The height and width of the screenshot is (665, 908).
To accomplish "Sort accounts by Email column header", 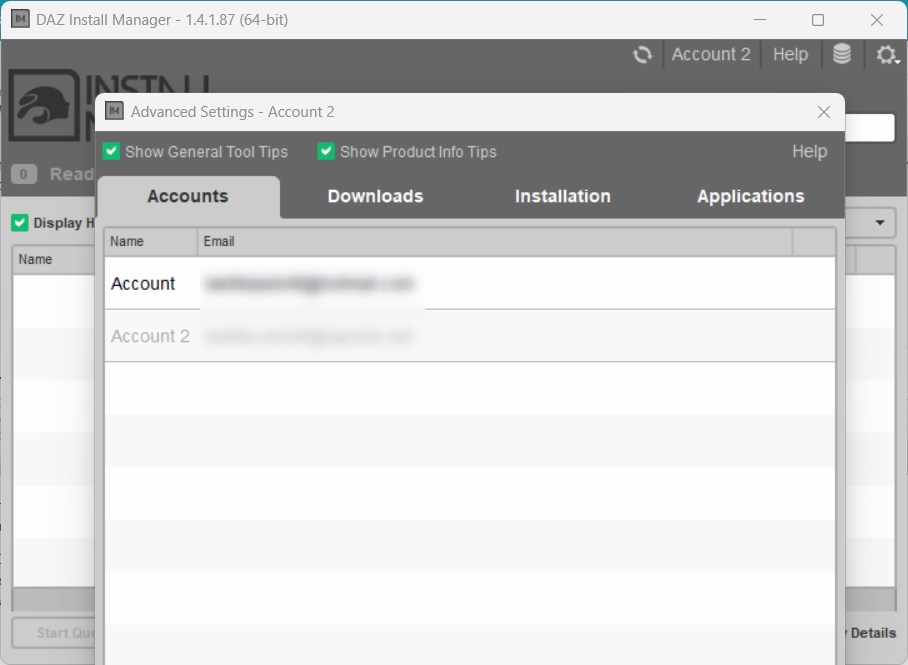I will click(x=495, y=242).
